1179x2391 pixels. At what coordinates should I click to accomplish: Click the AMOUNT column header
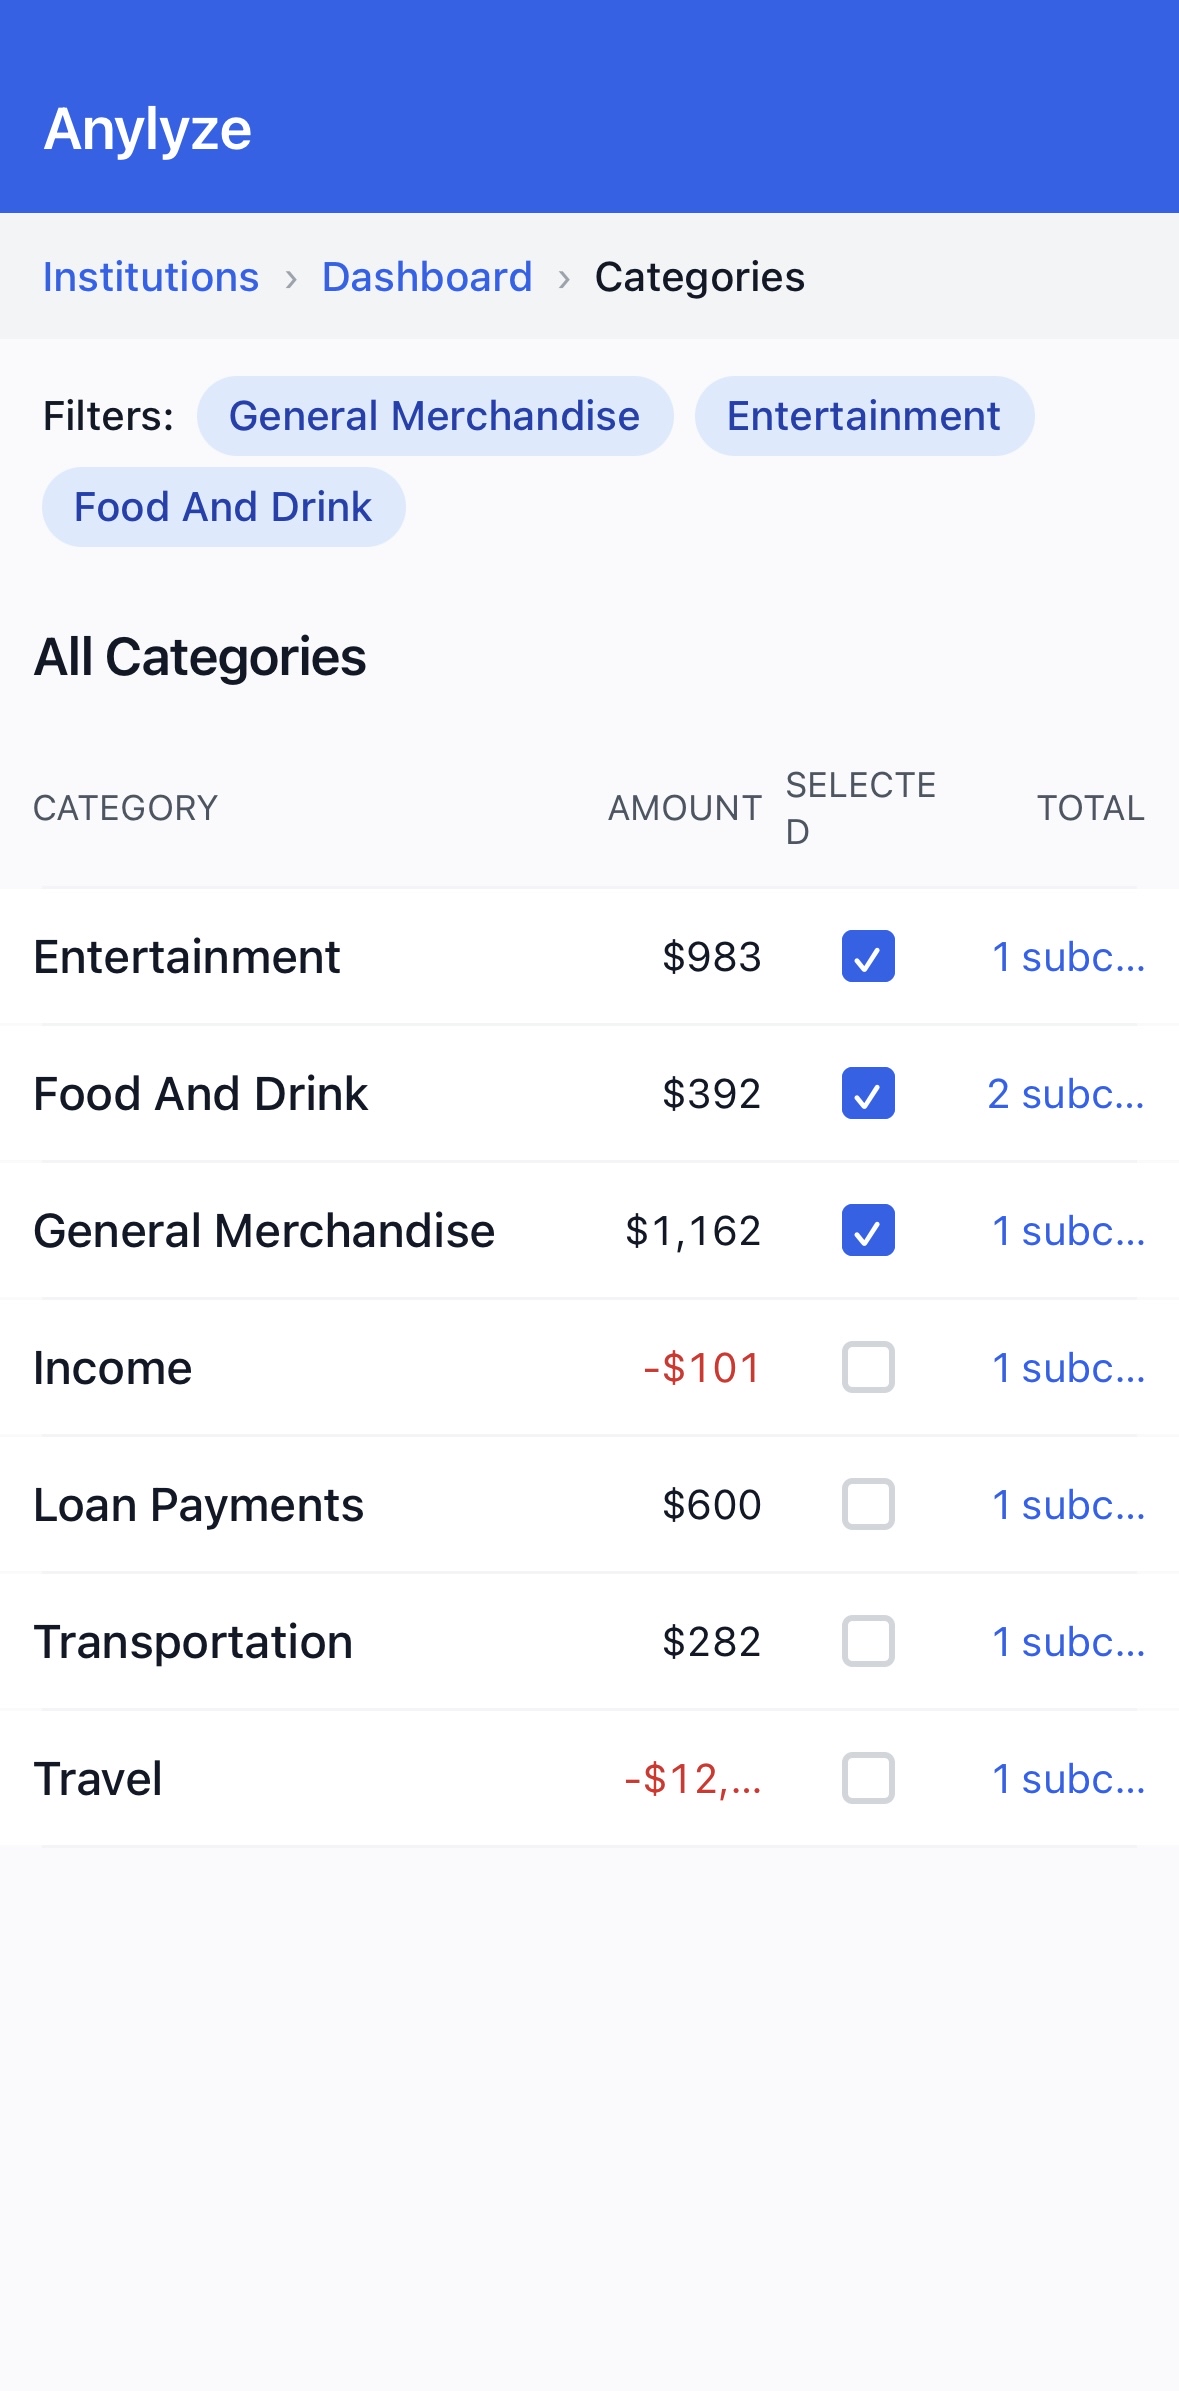pos(685,808)
